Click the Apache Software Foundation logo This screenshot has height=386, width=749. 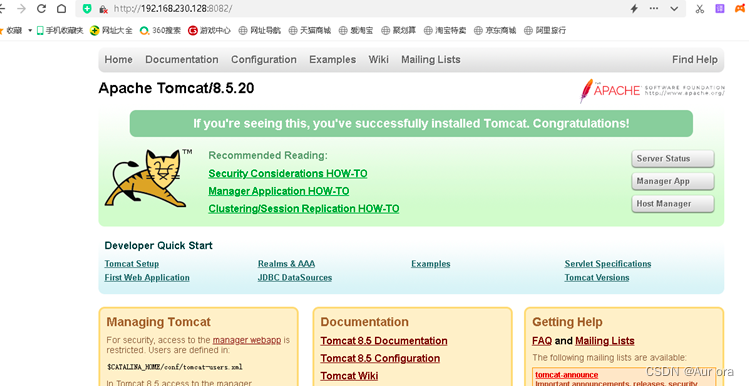pyautogui.click(x=652, y=90)
